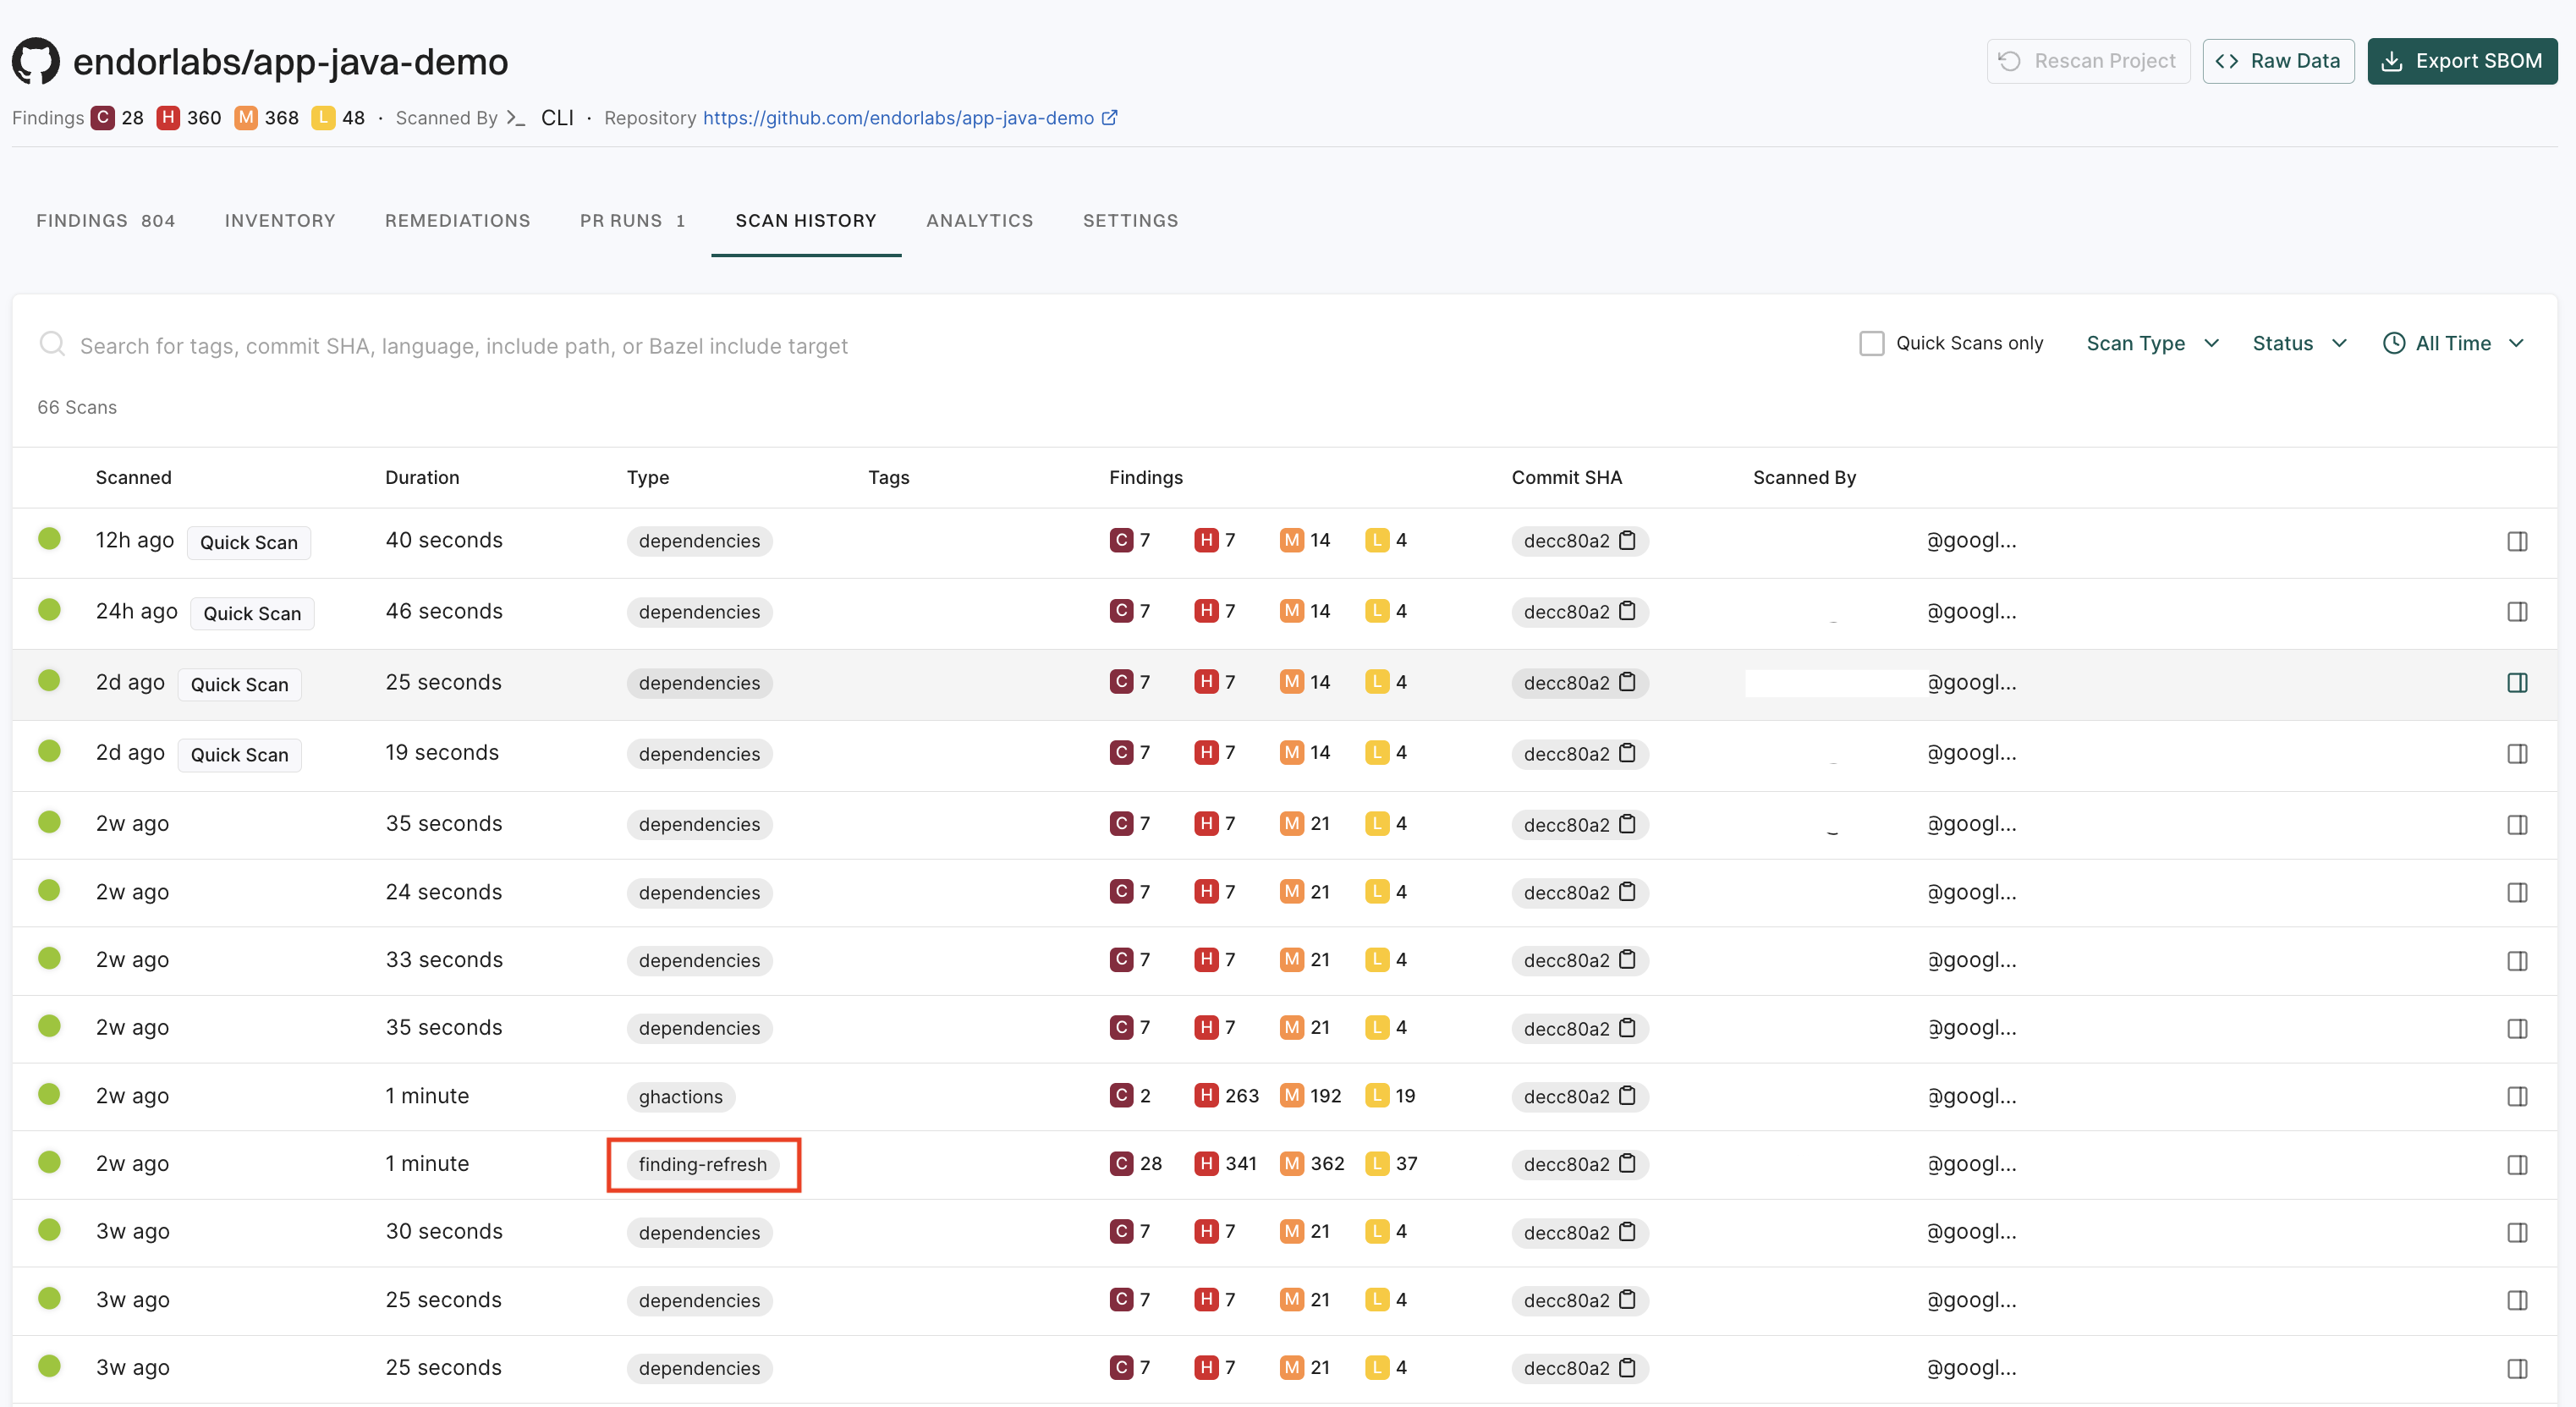Click the '66 Scans' count text
This screenshot has width=2576, height=1407.
click(77, 407)
